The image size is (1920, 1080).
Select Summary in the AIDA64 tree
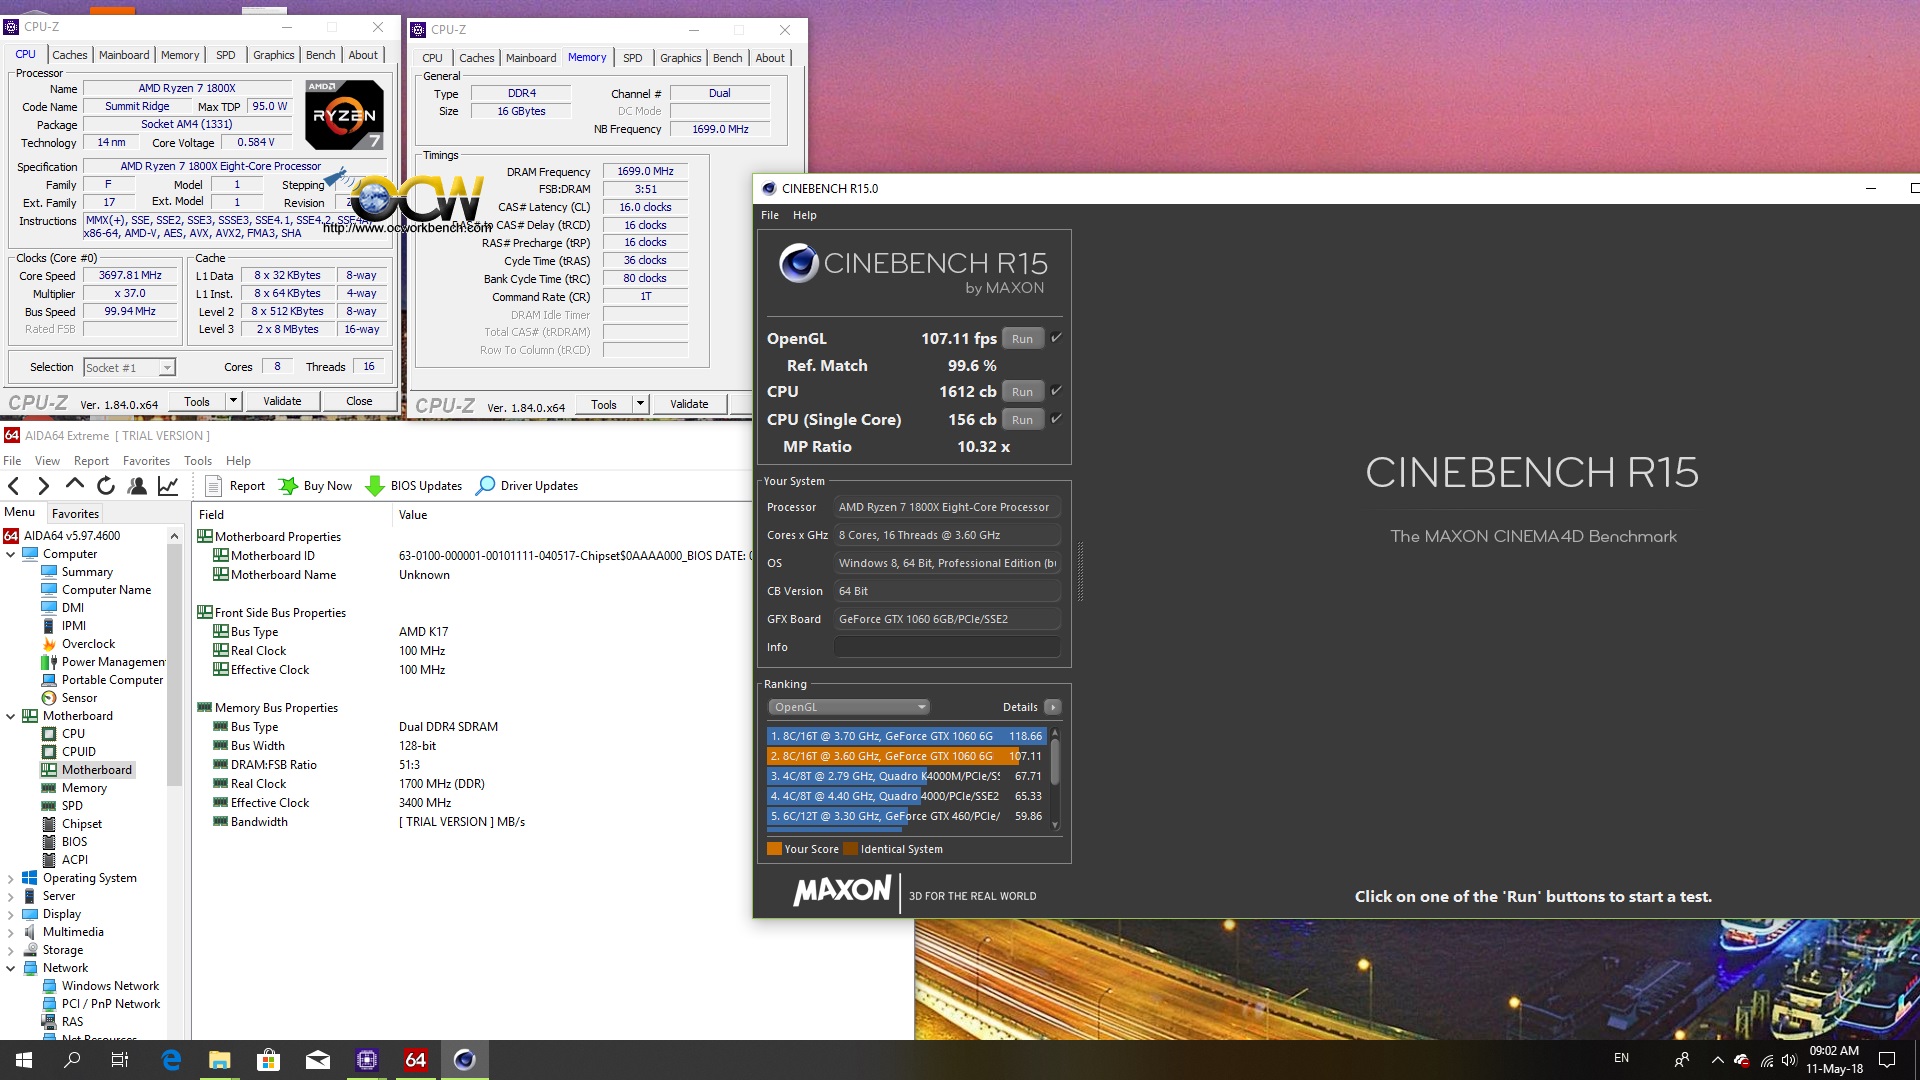tap(87, 572)
